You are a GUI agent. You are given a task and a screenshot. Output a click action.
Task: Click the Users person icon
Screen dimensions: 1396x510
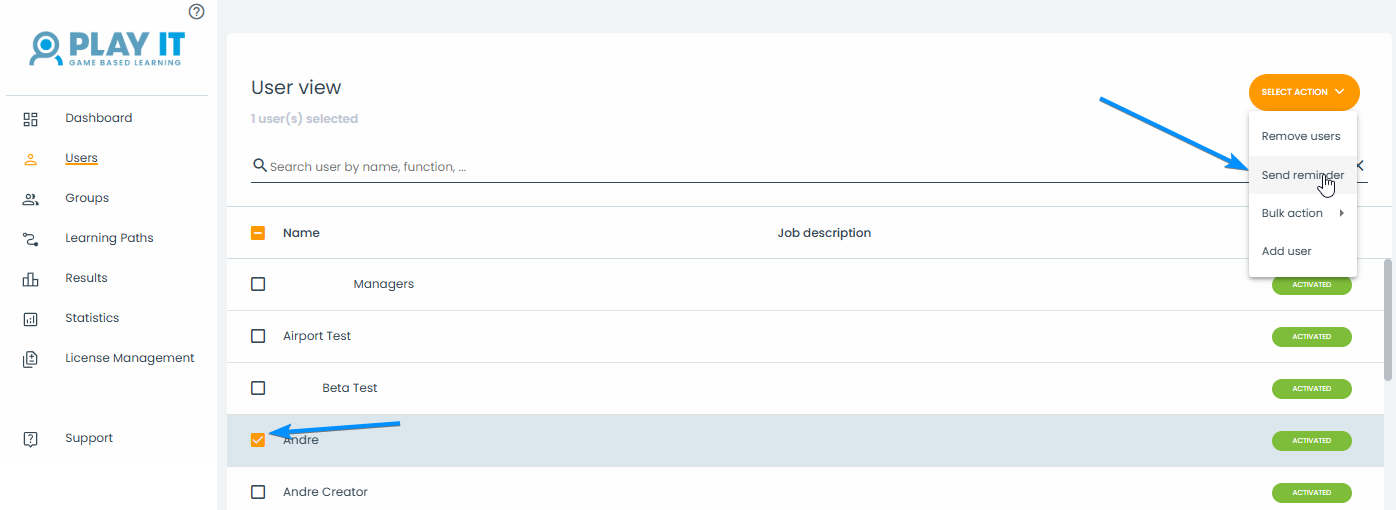coord(30,159)
